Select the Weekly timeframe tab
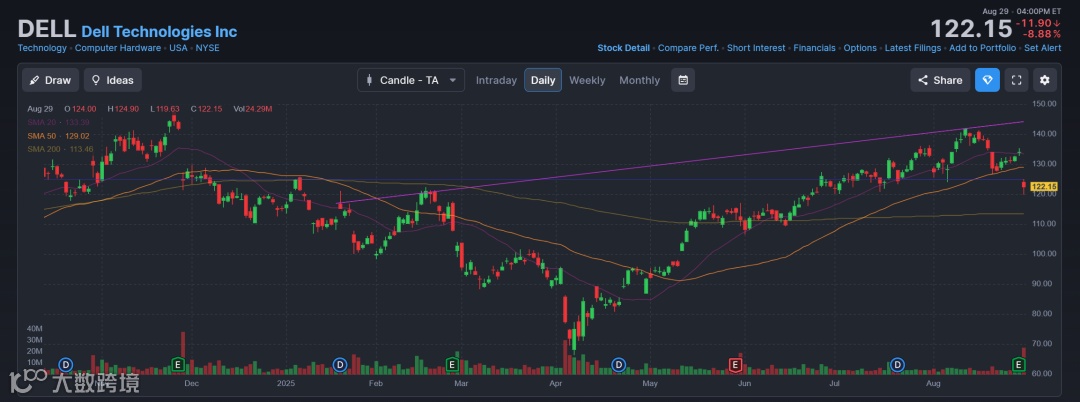 [x=587, y=80]
